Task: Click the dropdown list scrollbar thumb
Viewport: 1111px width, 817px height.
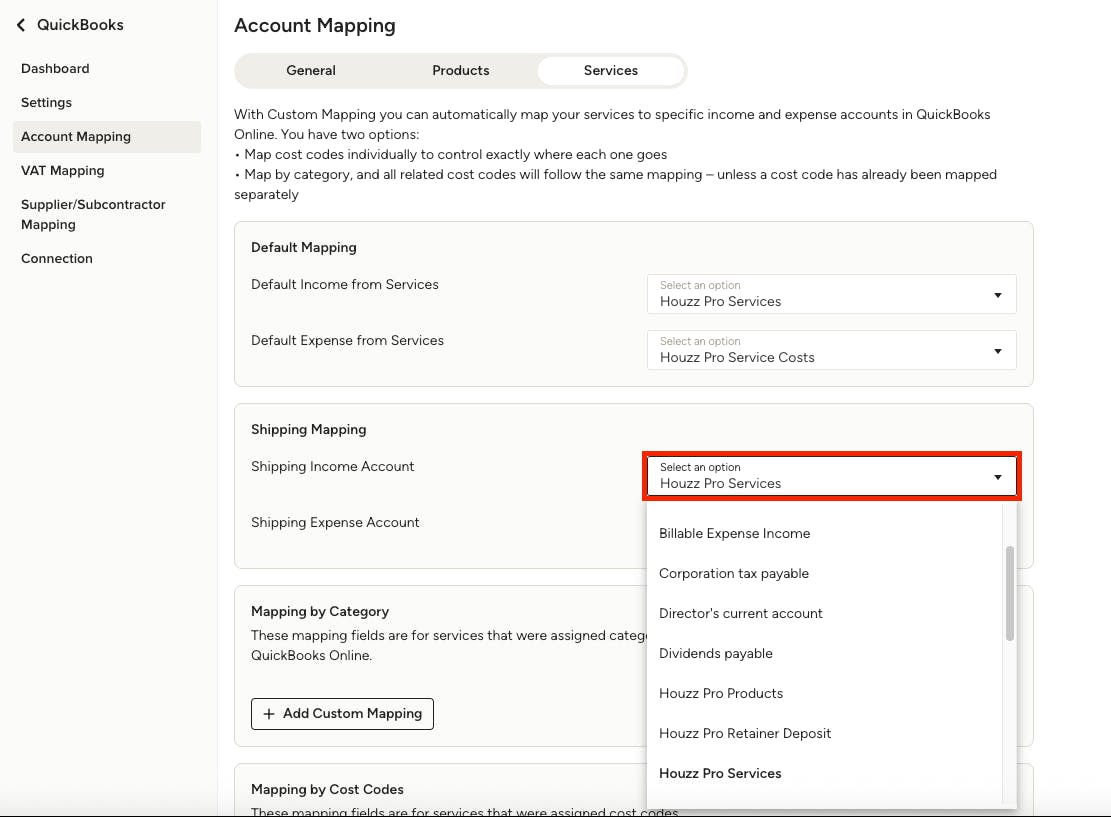Action: [1010, 594]
